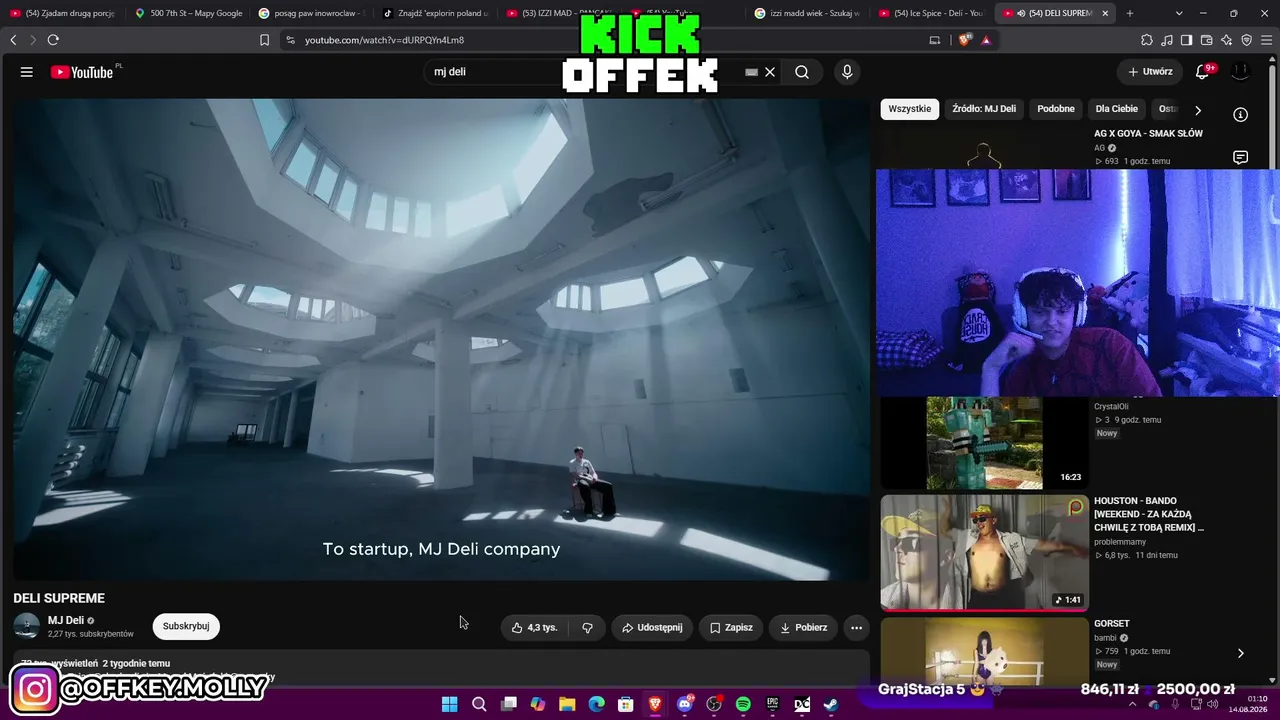The image size is (1280, 720).
Task: Open Steam from the taskbar
Action: click(x=831, y=704)
